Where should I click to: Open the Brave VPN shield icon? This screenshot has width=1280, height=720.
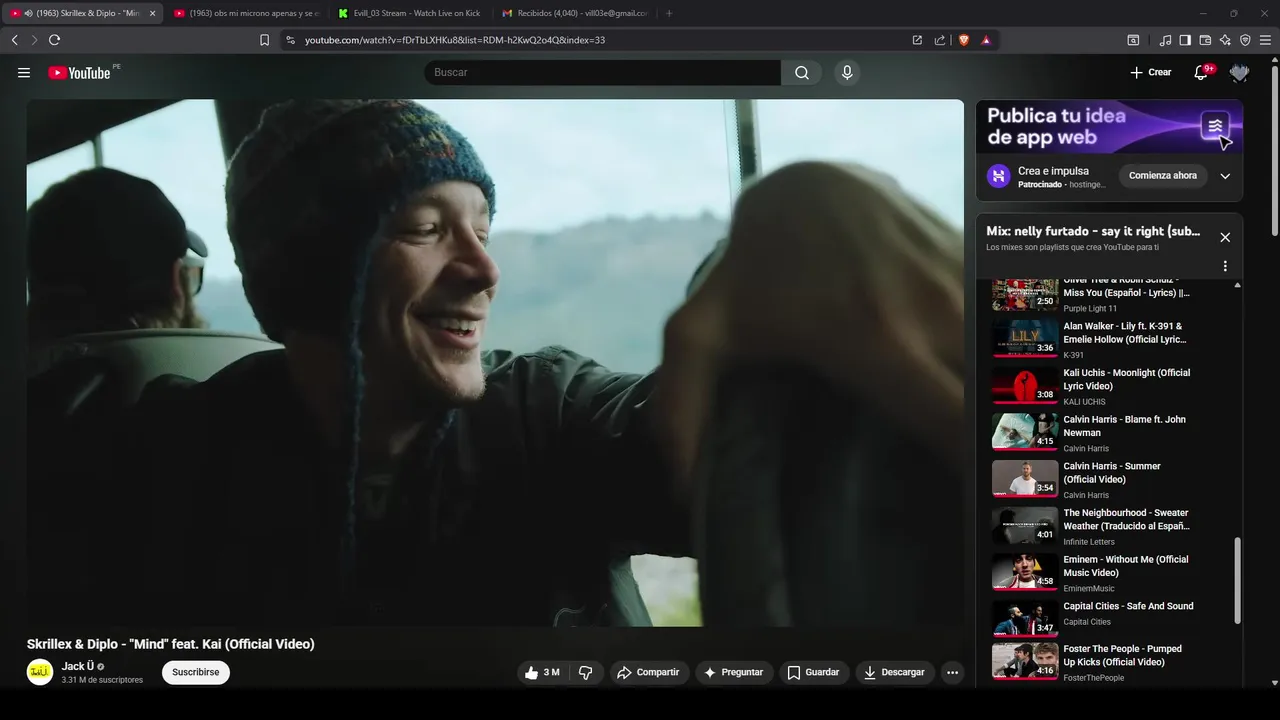(1245, 40)
